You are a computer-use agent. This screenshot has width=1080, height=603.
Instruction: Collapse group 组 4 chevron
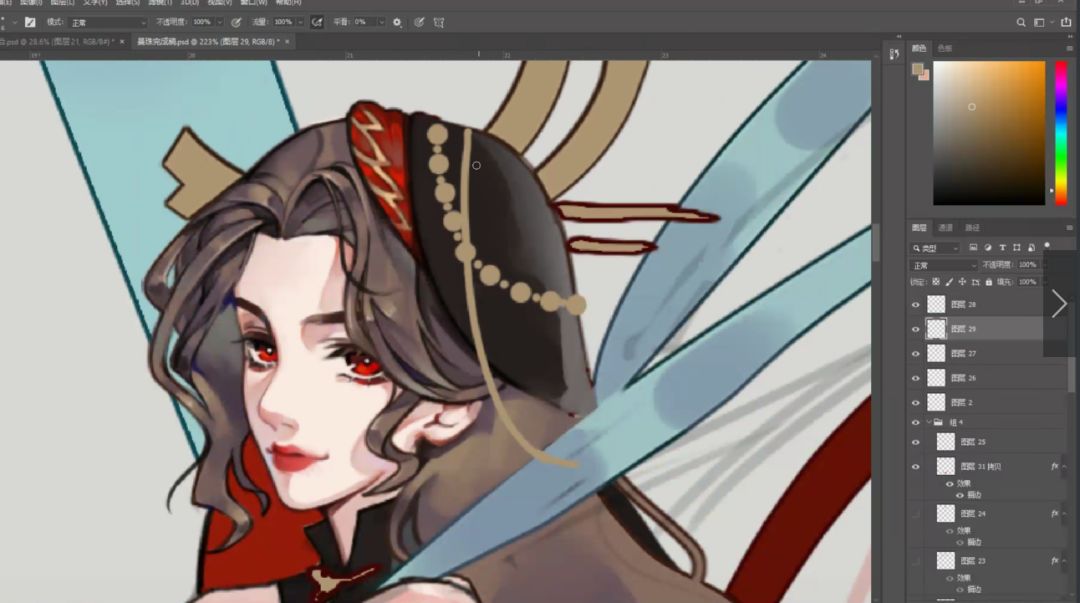click(928, 422)
